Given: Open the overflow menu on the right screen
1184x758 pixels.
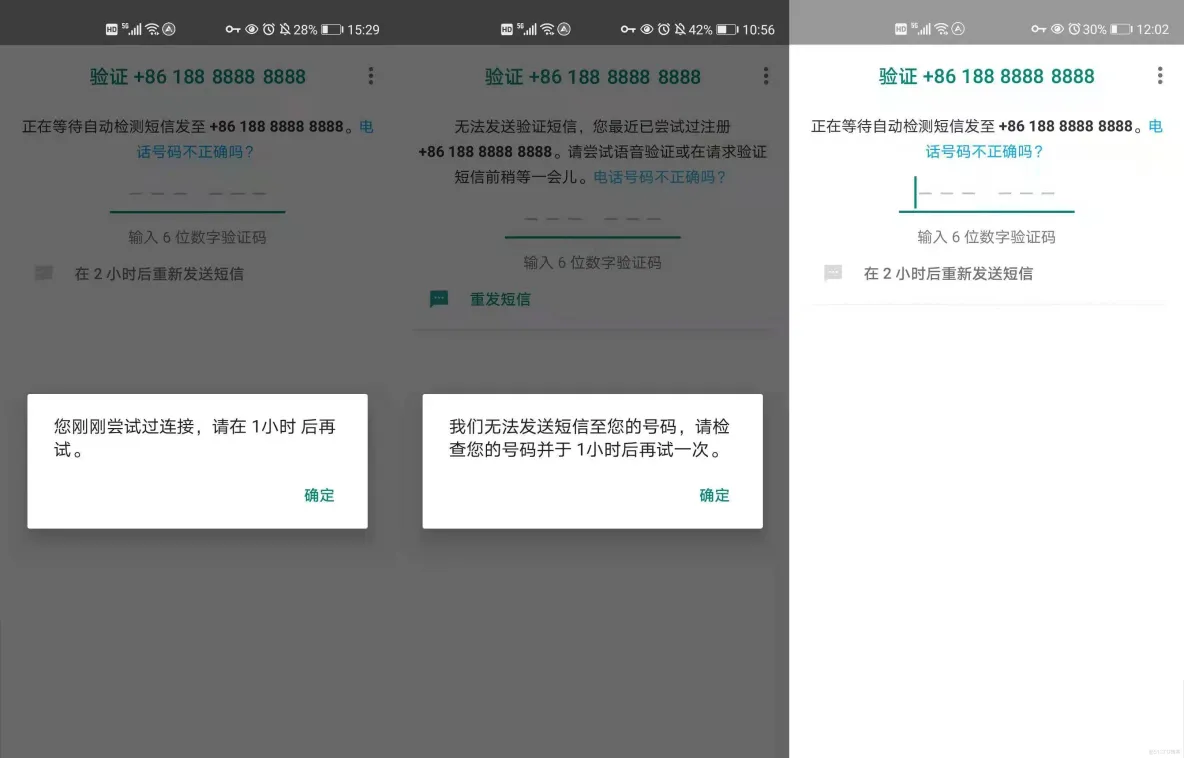Looking at the screenshot, I should 1160,75.
